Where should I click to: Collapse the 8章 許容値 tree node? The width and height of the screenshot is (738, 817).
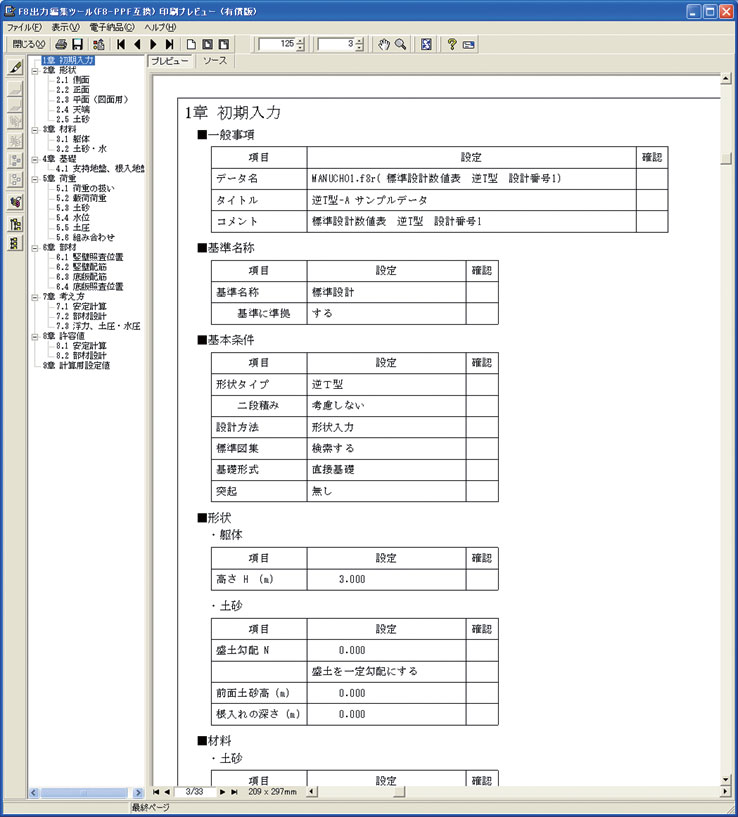[35, 336]
